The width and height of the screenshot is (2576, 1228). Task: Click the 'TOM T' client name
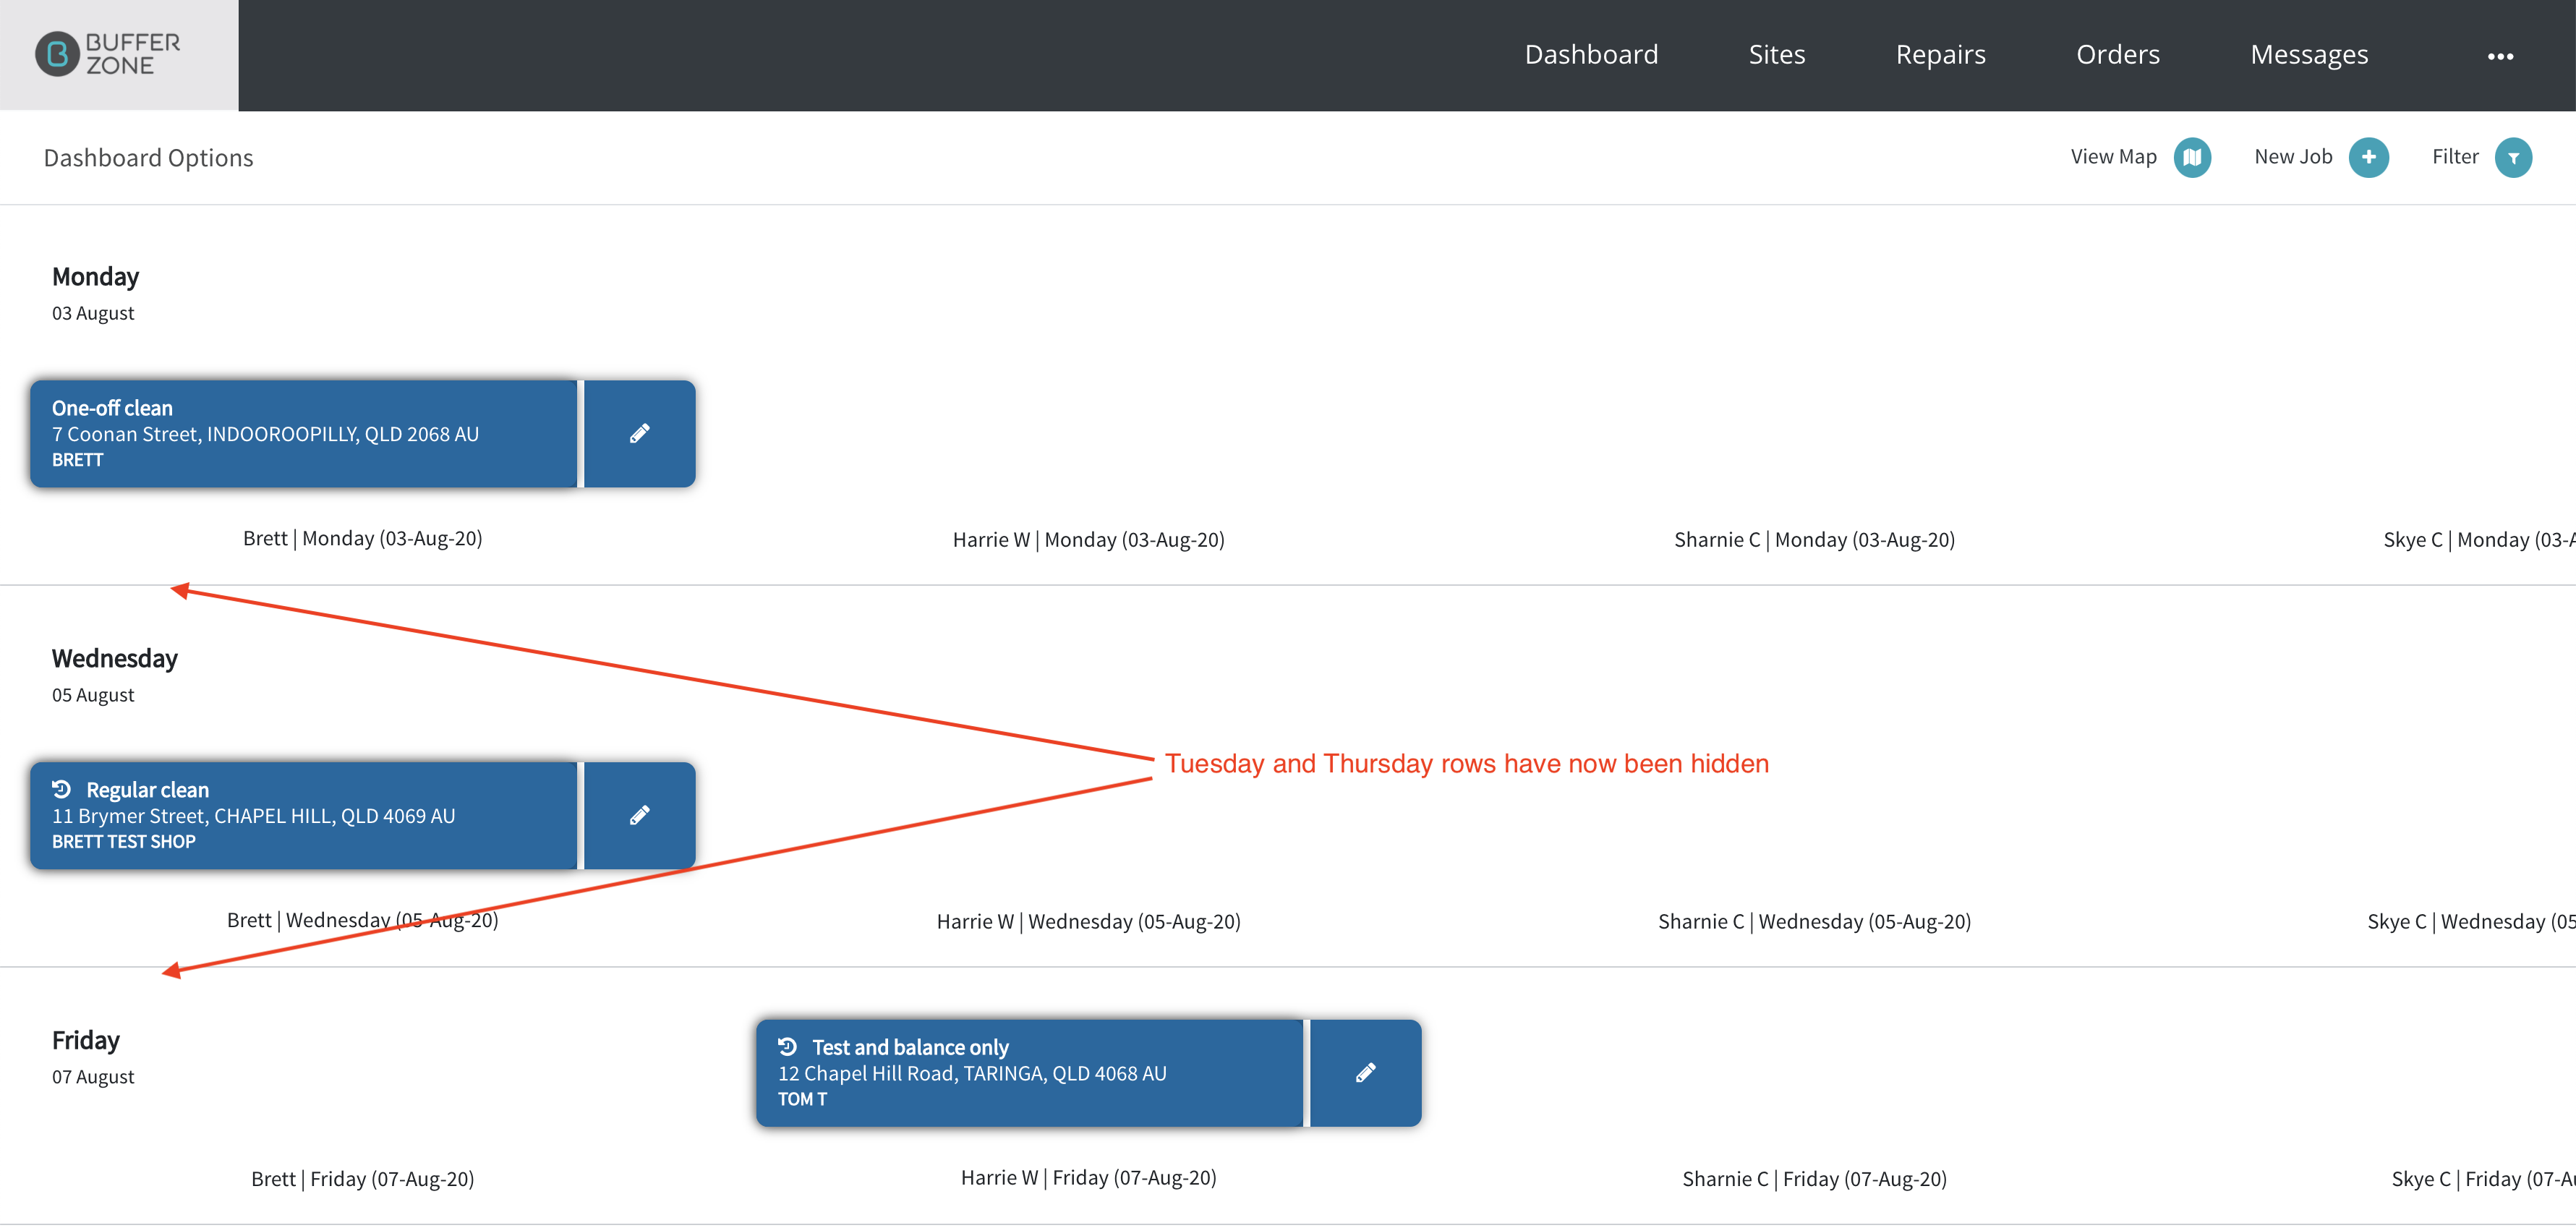pos(802,1100)
